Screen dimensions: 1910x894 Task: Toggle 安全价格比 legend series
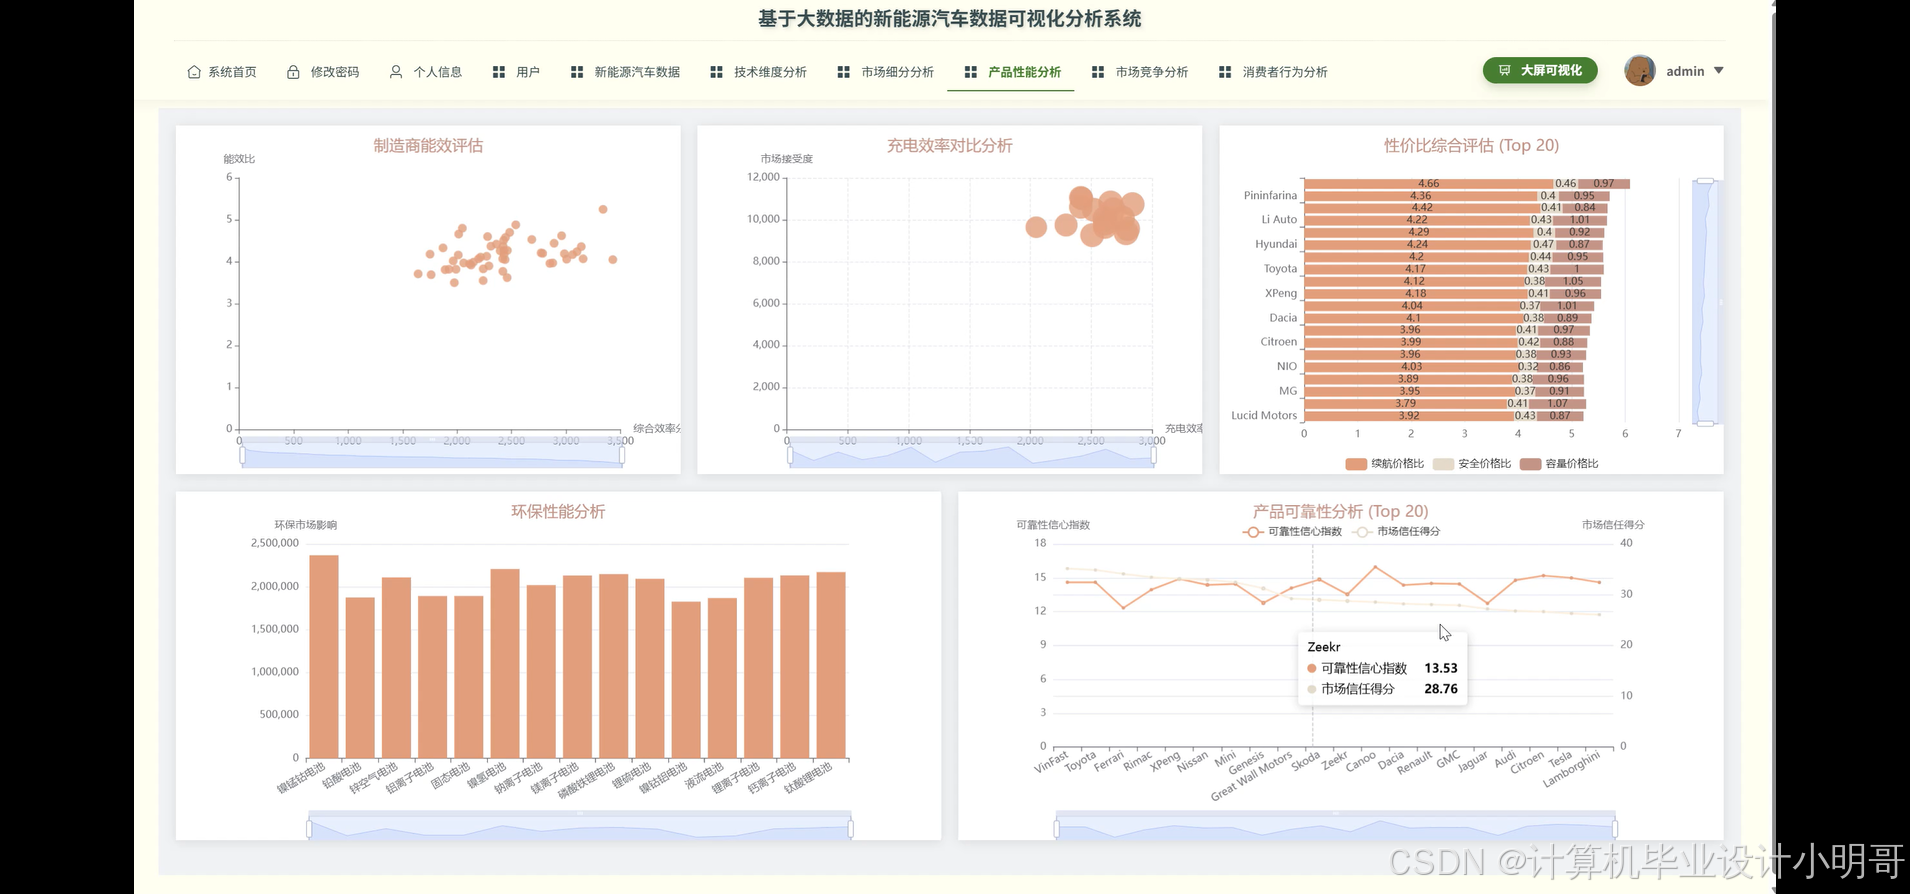pos(1472,464)
